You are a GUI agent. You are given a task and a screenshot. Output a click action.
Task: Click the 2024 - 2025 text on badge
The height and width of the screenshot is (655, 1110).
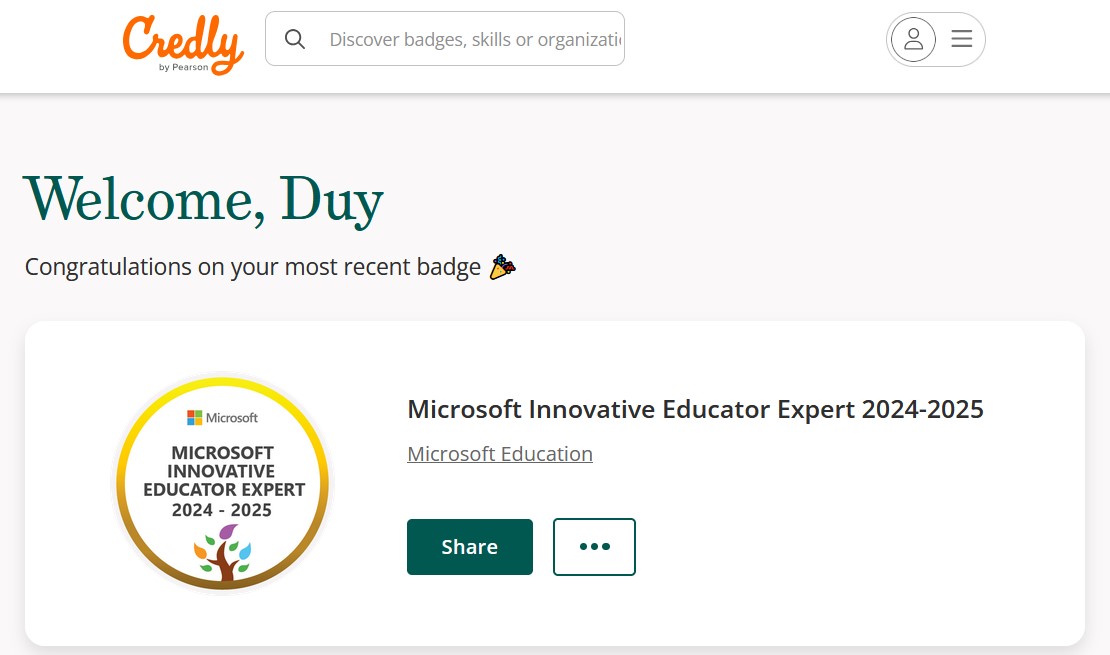coord(222,510)
